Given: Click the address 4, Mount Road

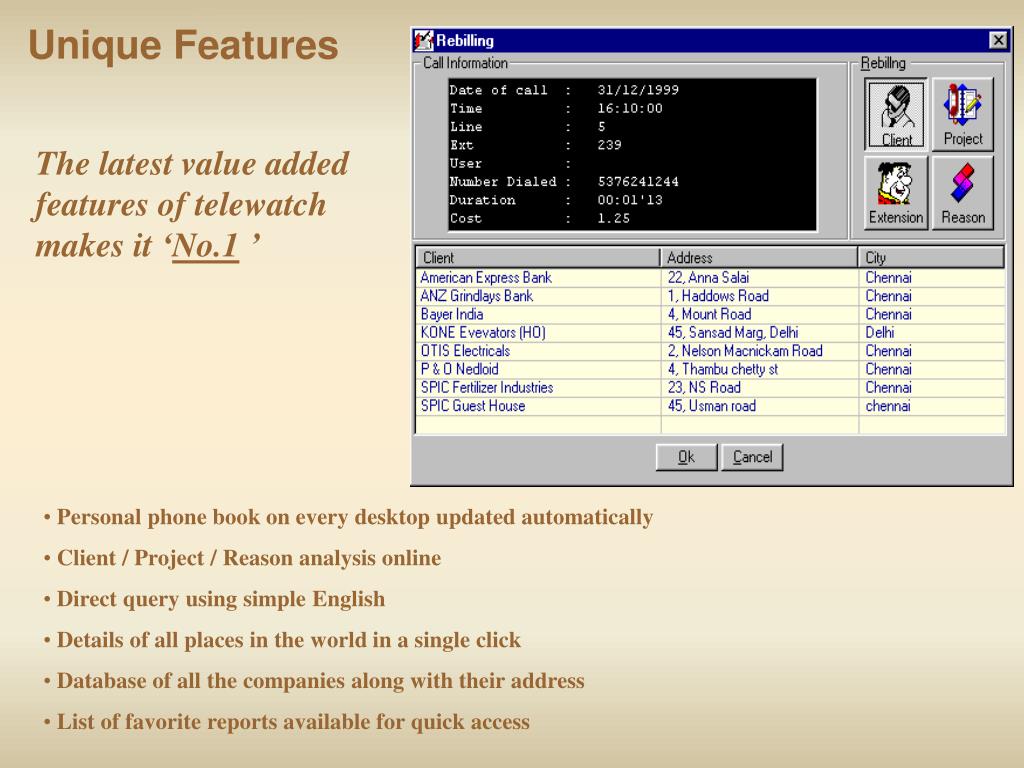Looking at the screenshot, I should pos(709,314).
